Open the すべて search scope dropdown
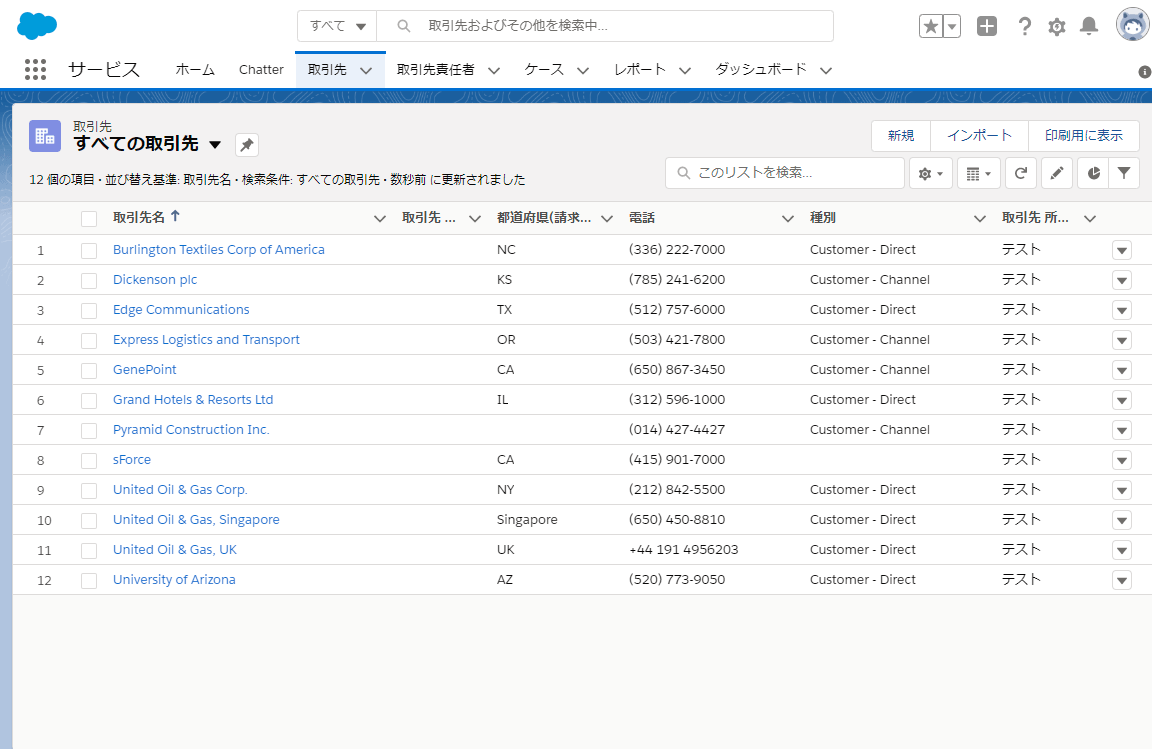The image size is (1152, 750). tap(338, 26)
